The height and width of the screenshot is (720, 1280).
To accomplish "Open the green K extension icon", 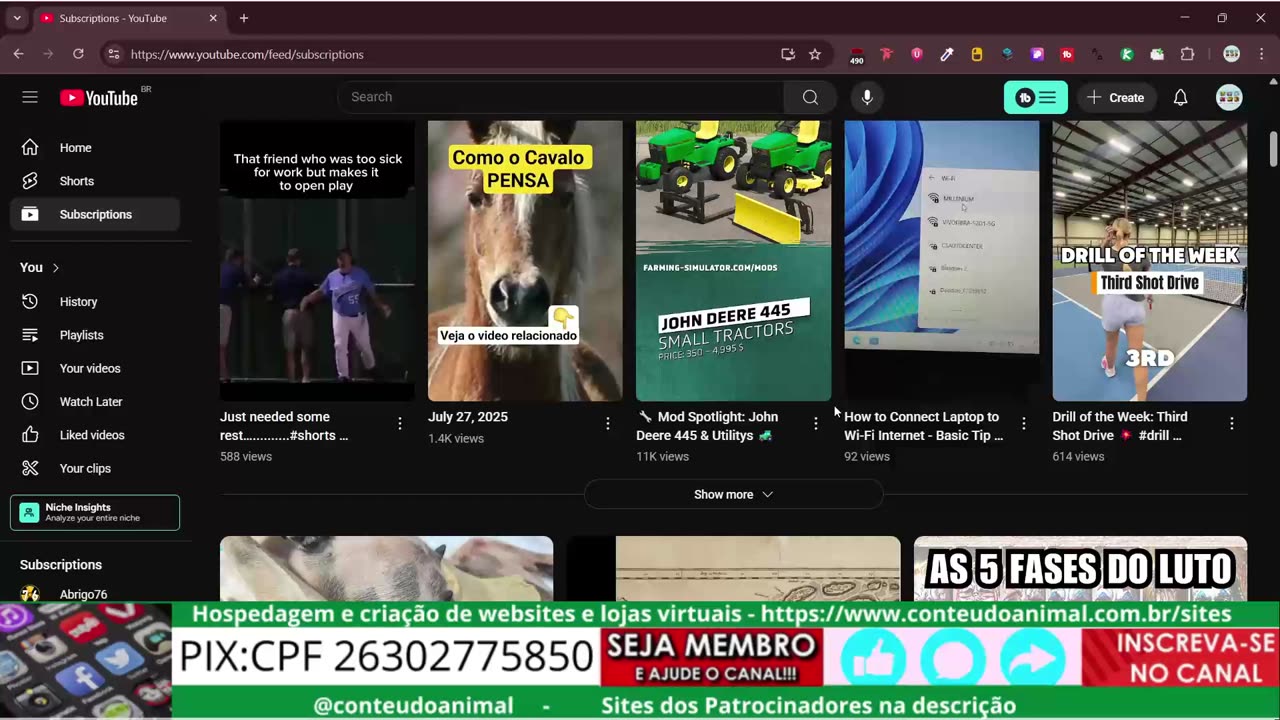I will point(1127,54).
